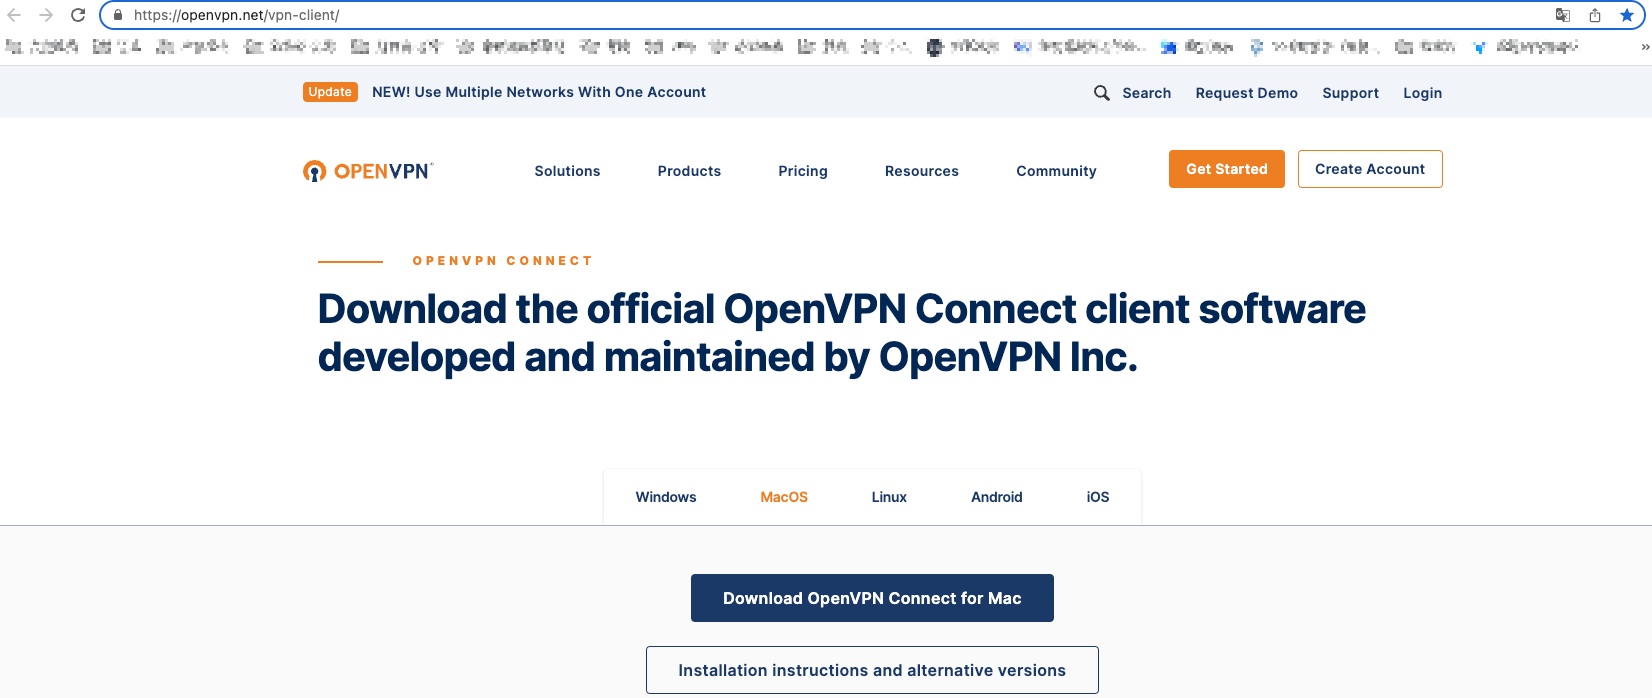Click the padlock site security icon
The width and height of the screenshot is (1652, 698).
click(x=118, y=15)
